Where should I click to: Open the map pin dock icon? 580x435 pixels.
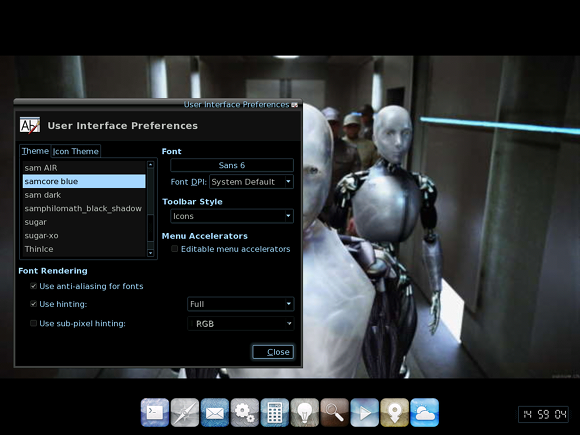pyautogui.click(x=394, y=412)
